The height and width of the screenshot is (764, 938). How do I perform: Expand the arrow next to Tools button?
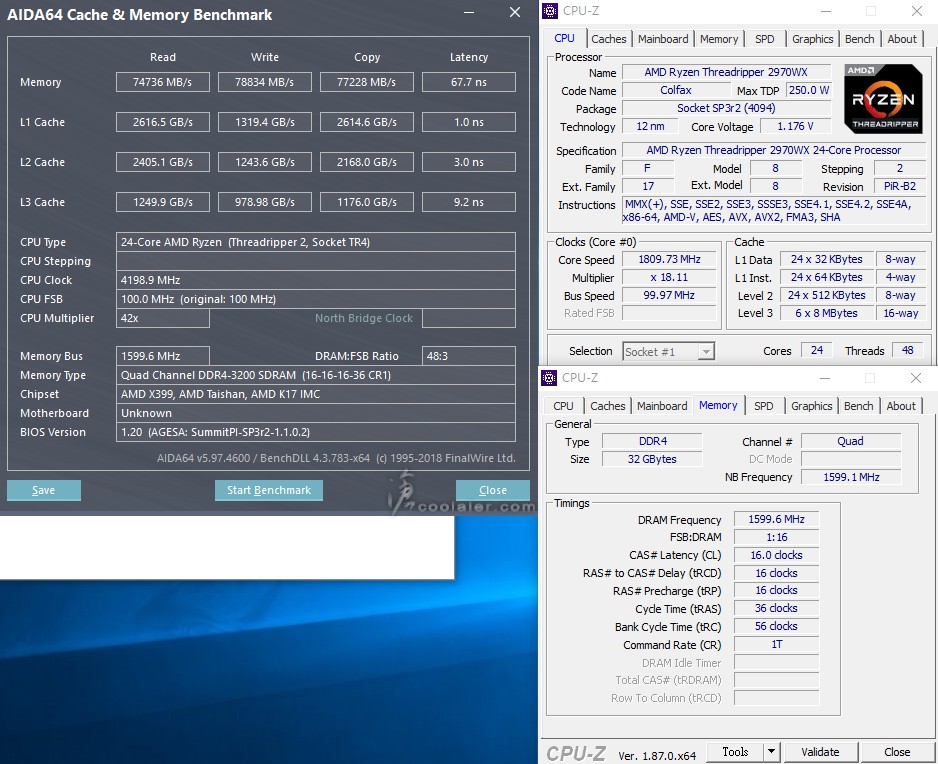coord(771,752)
